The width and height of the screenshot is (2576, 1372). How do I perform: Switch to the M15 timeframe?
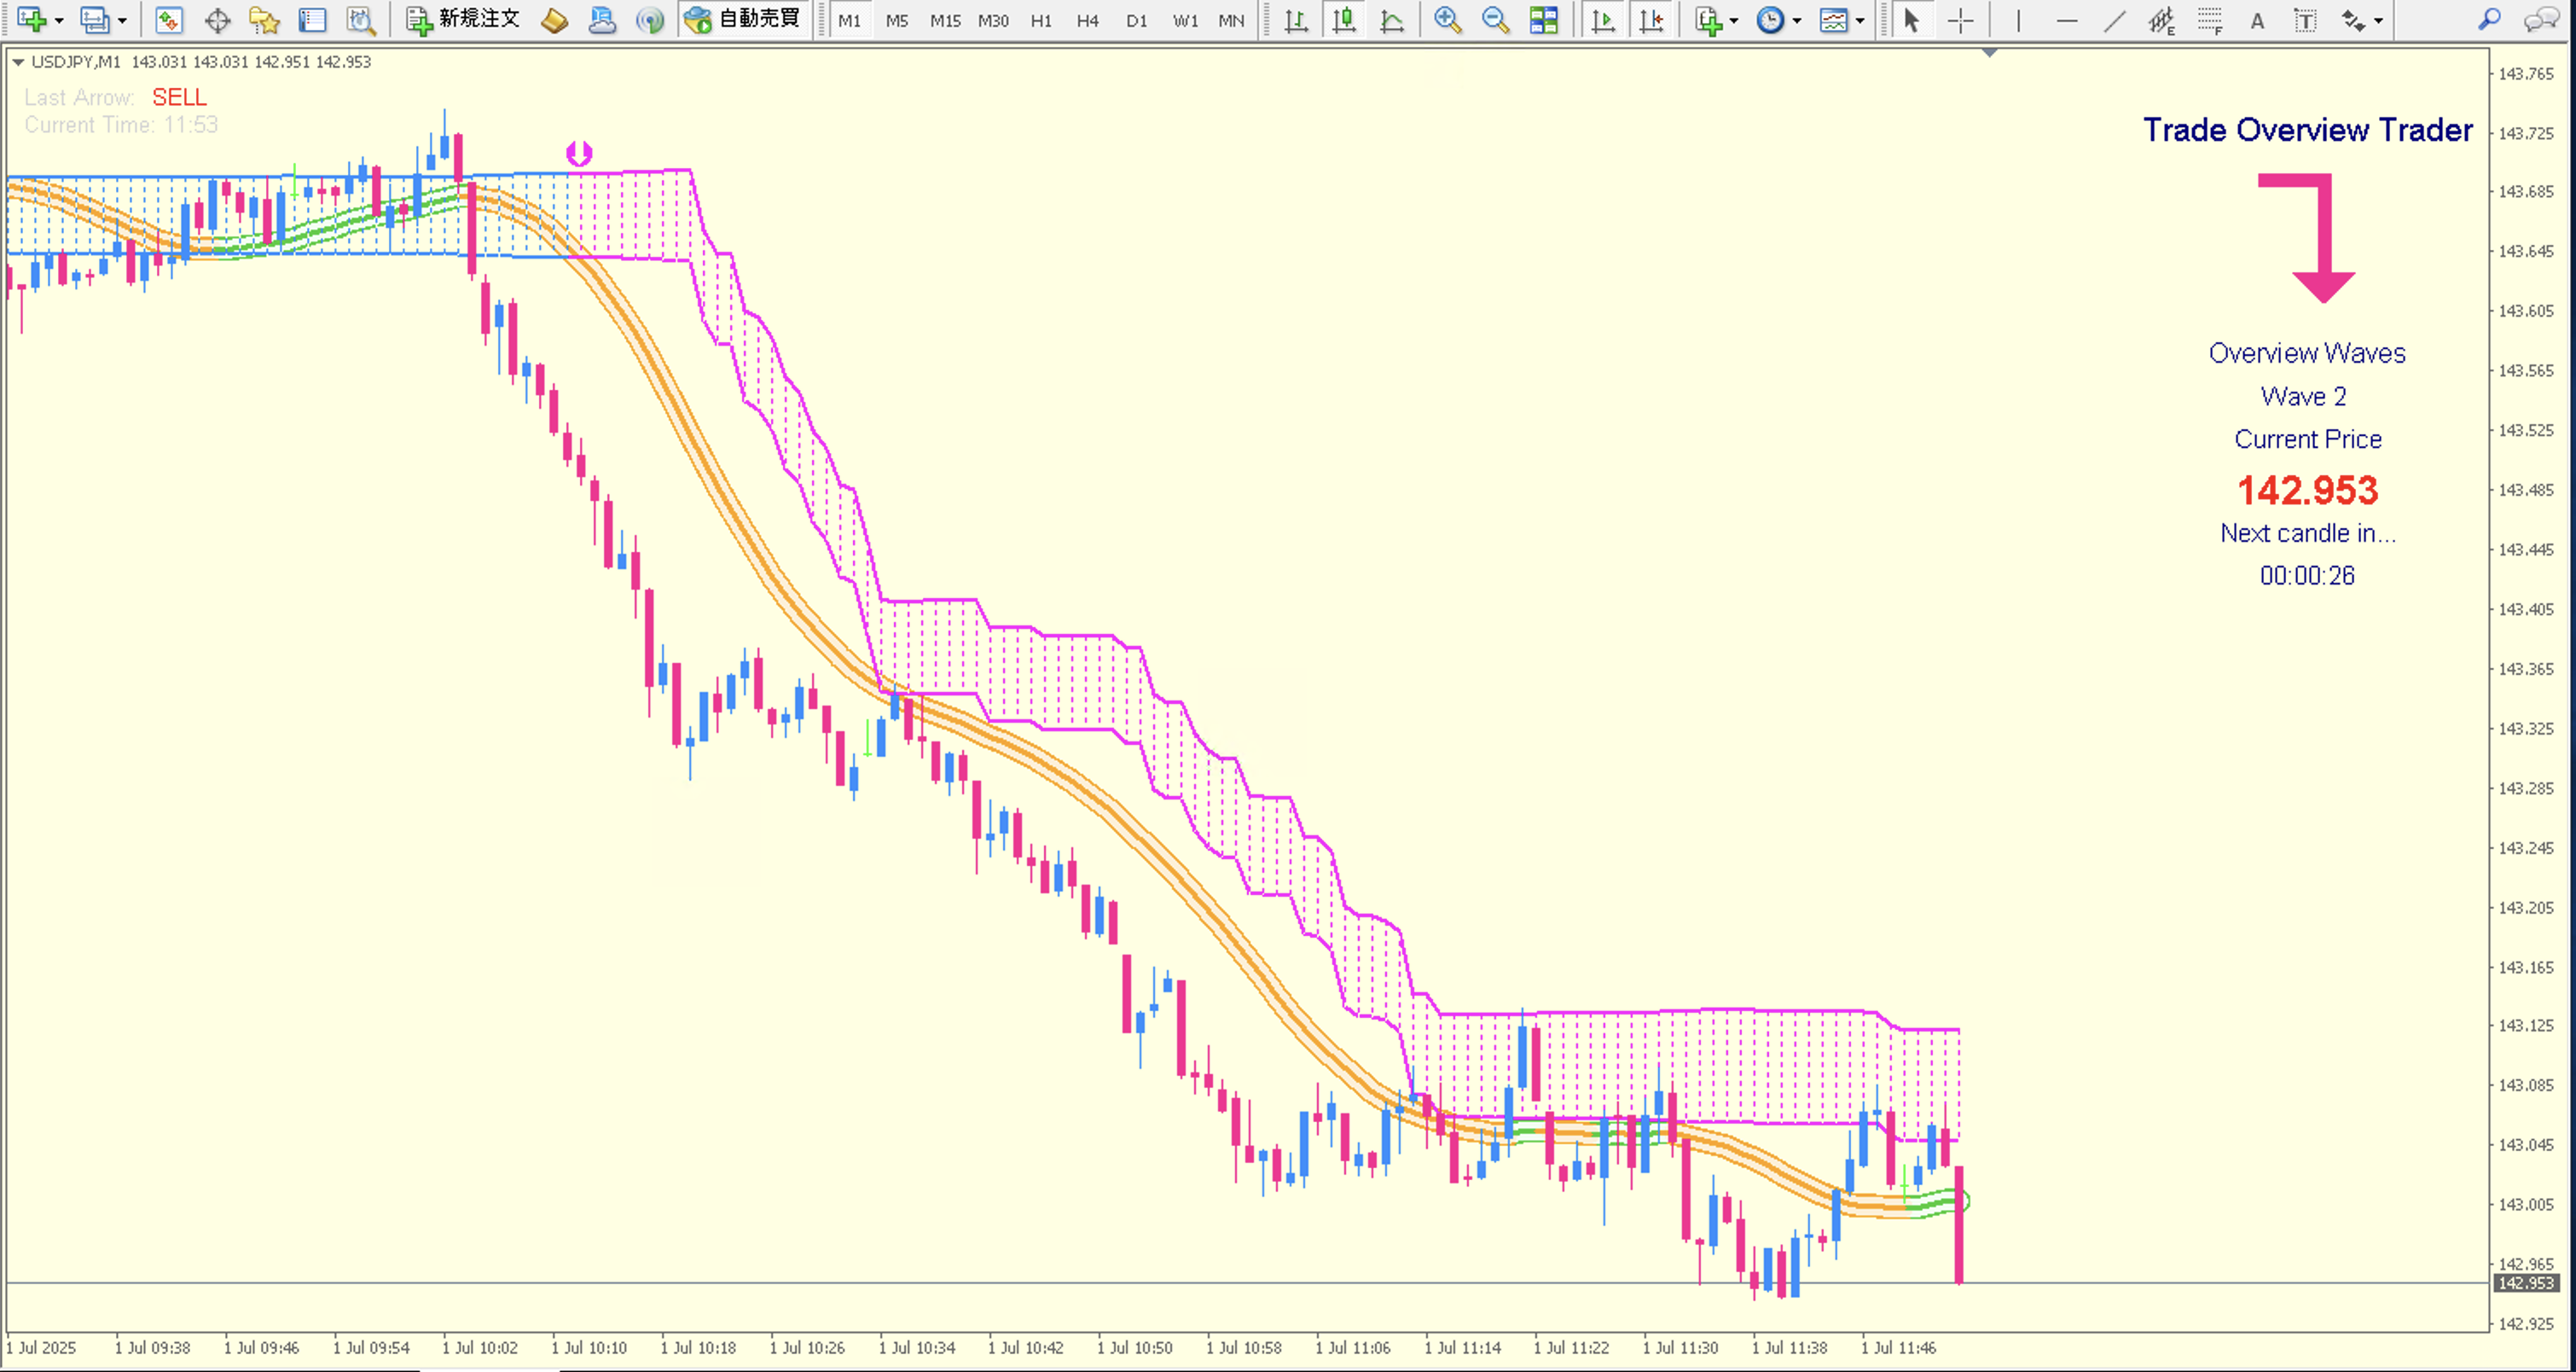944,20
